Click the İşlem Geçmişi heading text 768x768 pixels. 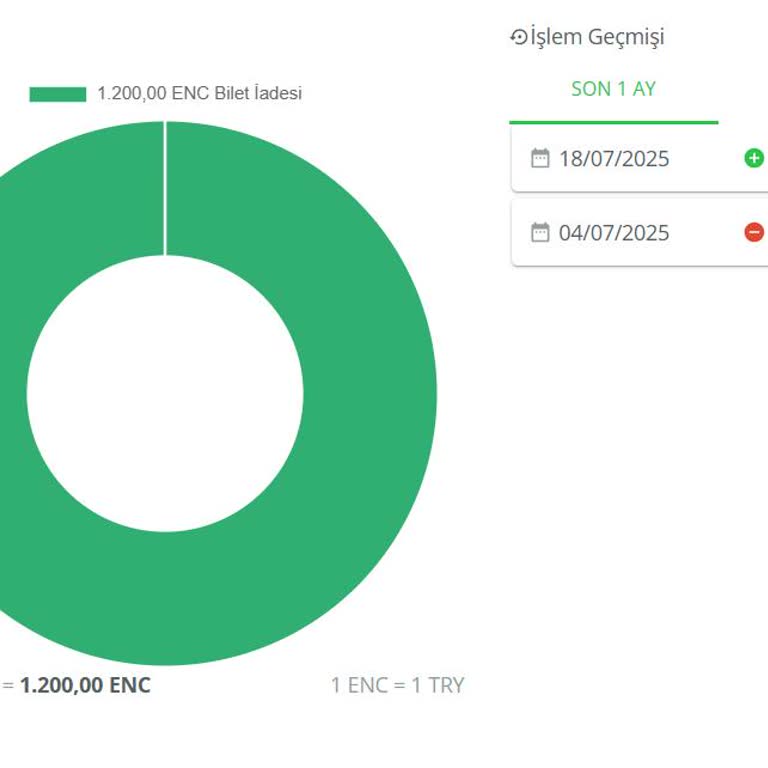(x=597, y=37)
